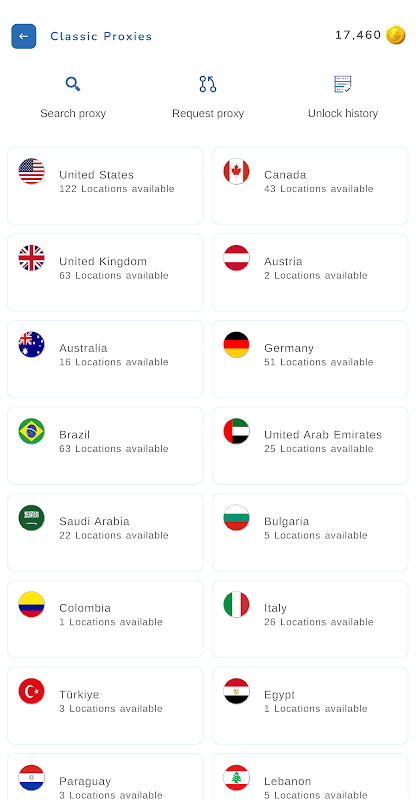Choose the Canada flag icon

236,171
